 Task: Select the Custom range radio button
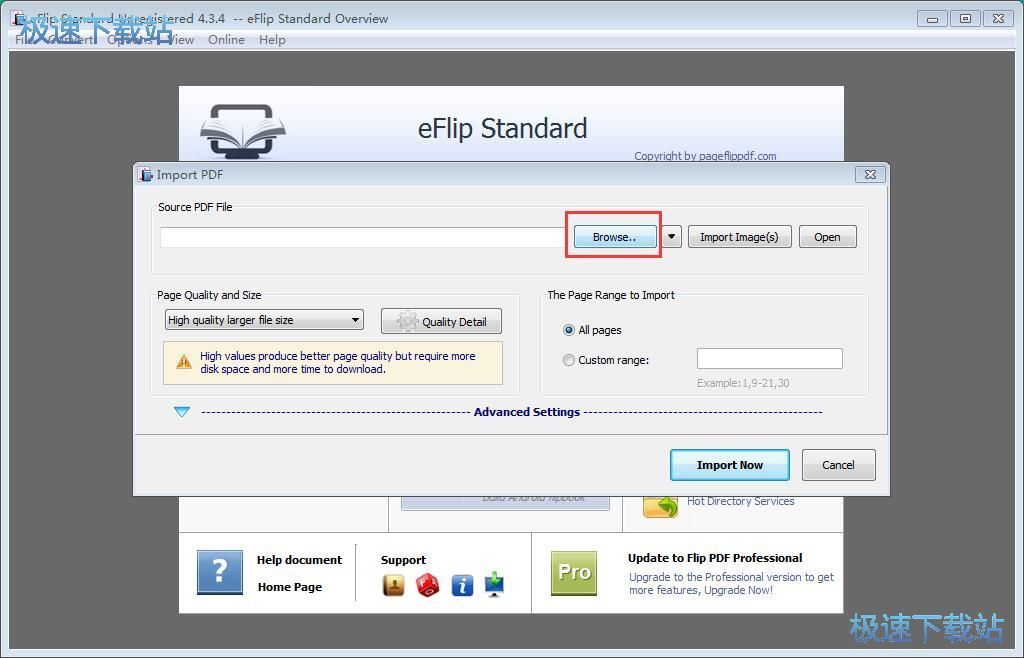pyautogui.click(x=569, y=360)
